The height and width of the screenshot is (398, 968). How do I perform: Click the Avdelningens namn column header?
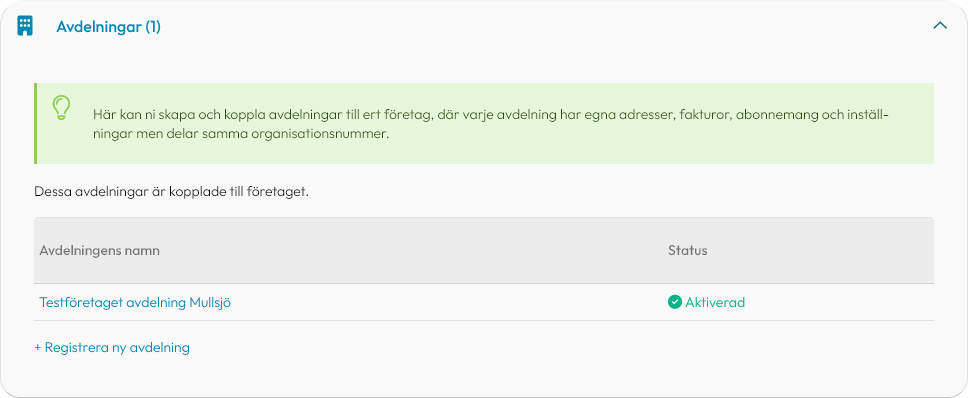(x=99, y=251)
